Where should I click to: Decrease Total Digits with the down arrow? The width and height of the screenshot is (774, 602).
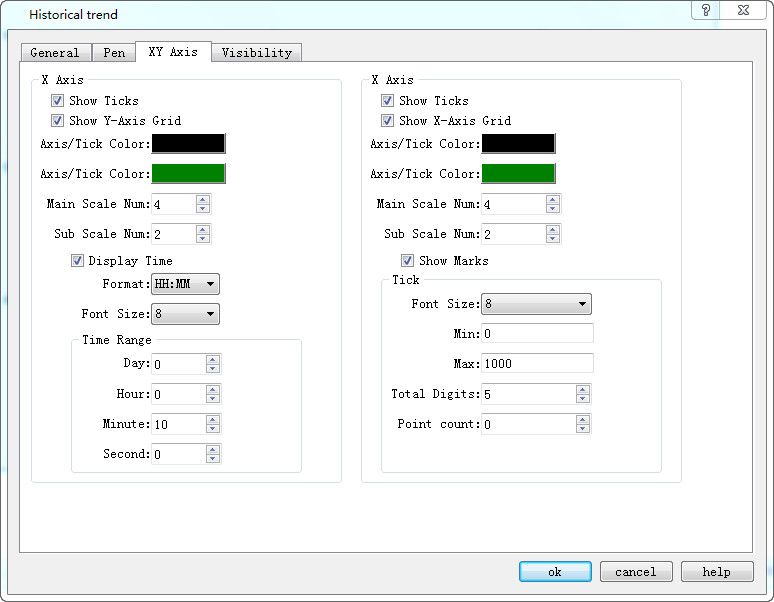click(582, 399)
